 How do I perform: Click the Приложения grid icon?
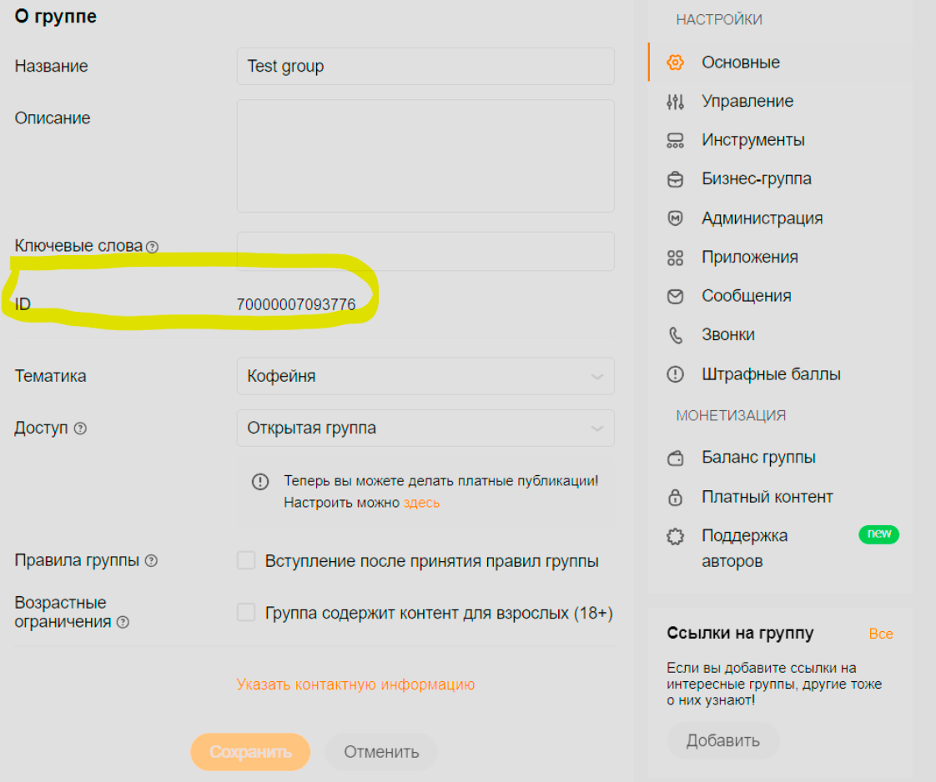point(675,257)
